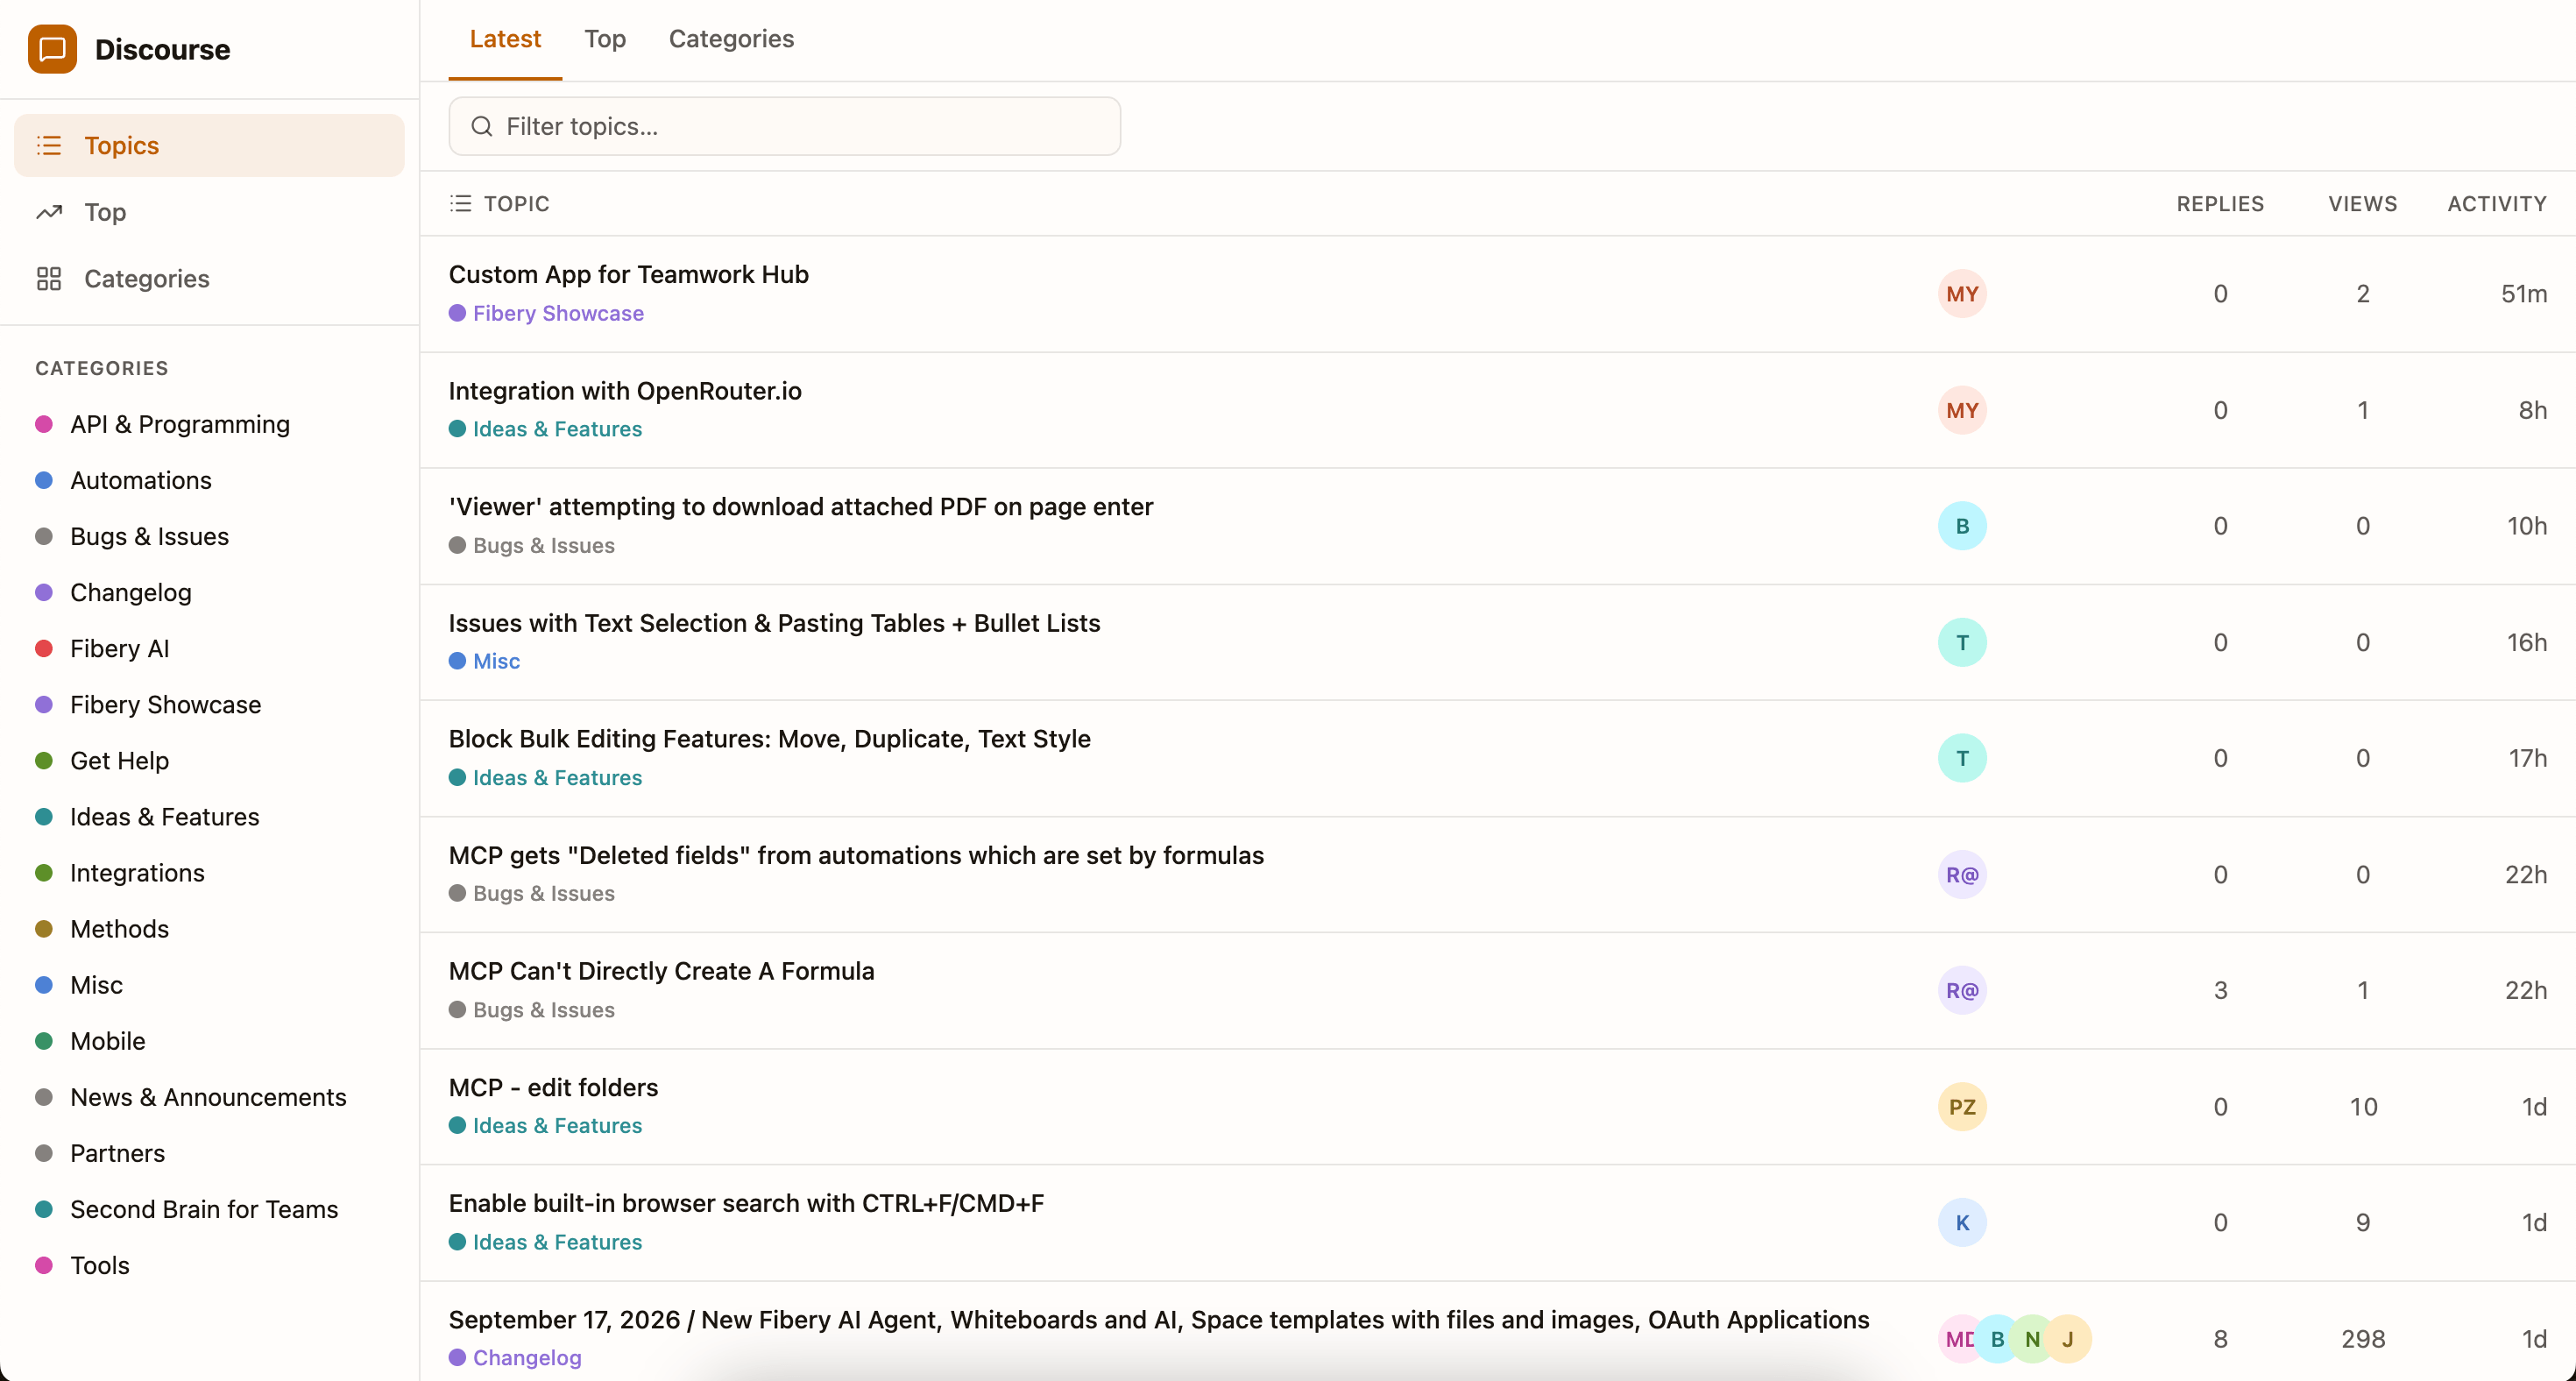Click T avatar on Block Bulk Editing topic
This screenshot has height=1381, width=2576.
pos(1962,758)
